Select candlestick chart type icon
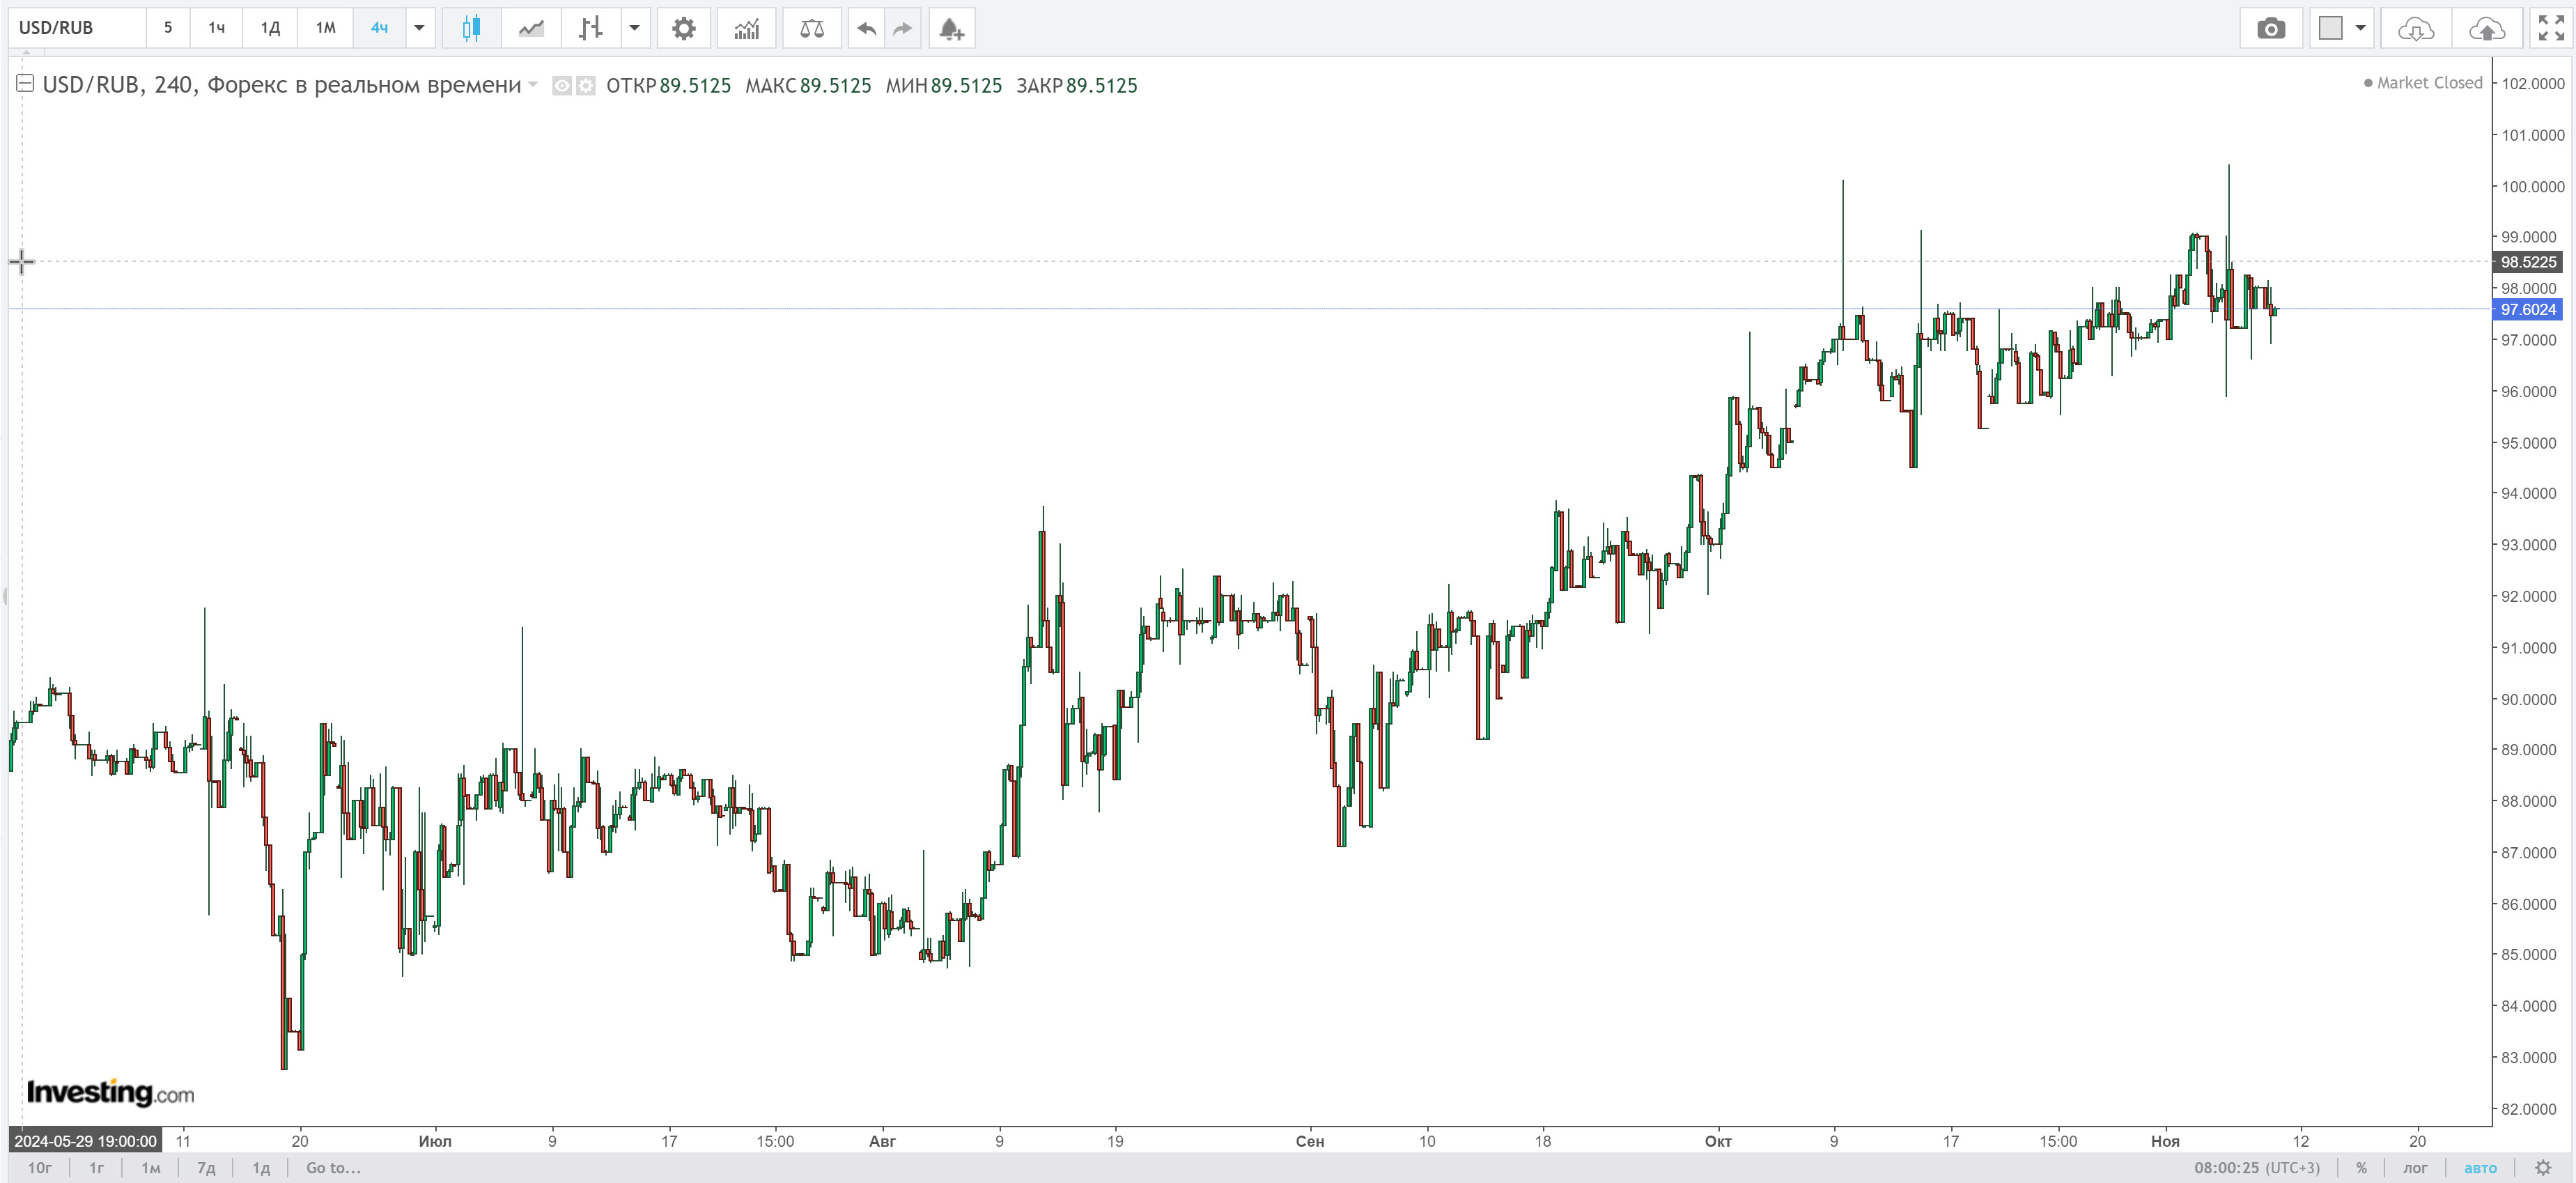This screenshot has height=1183, width=2576. tap(471, 28)
